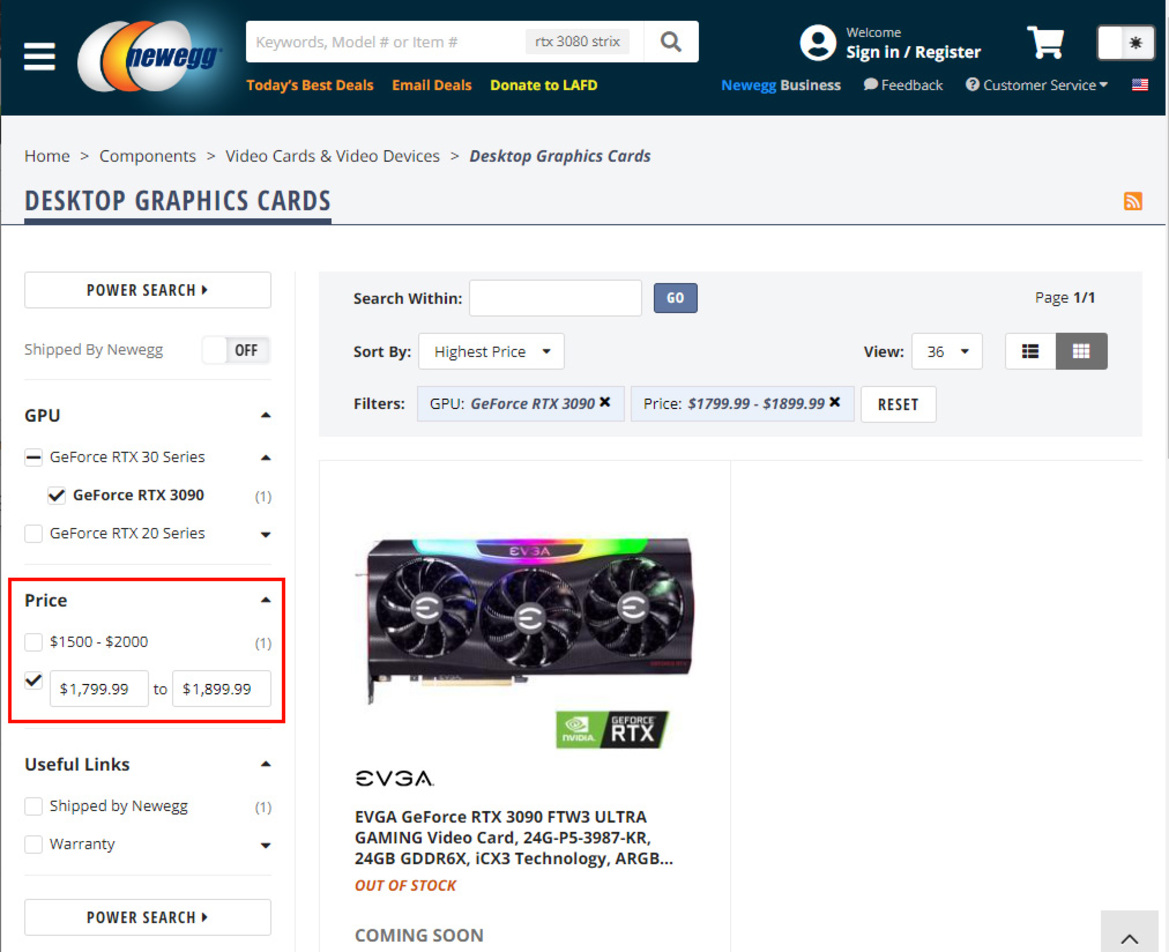
Task: Collapse the GeForce RTX 30 Series list
Action: (x=265, y=458)
